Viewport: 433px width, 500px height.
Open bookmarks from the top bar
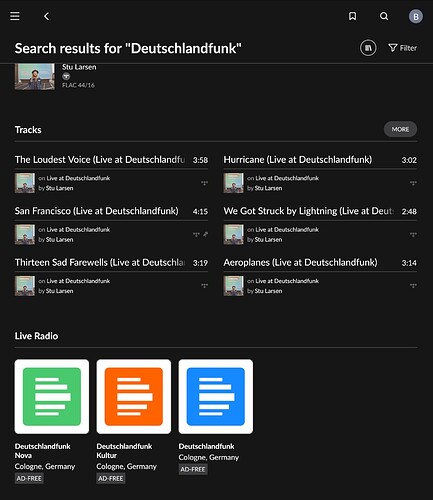pos(352,16)
